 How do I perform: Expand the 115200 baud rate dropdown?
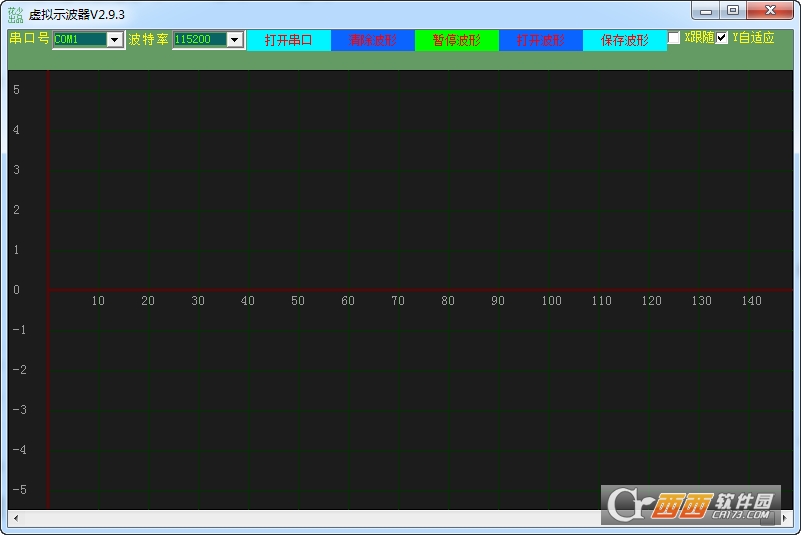(234, 39)
